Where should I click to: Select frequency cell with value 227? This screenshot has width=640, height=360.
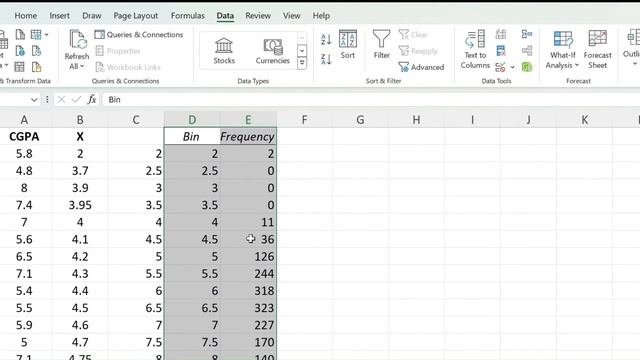pyautogui.click(x=248, y=325)
